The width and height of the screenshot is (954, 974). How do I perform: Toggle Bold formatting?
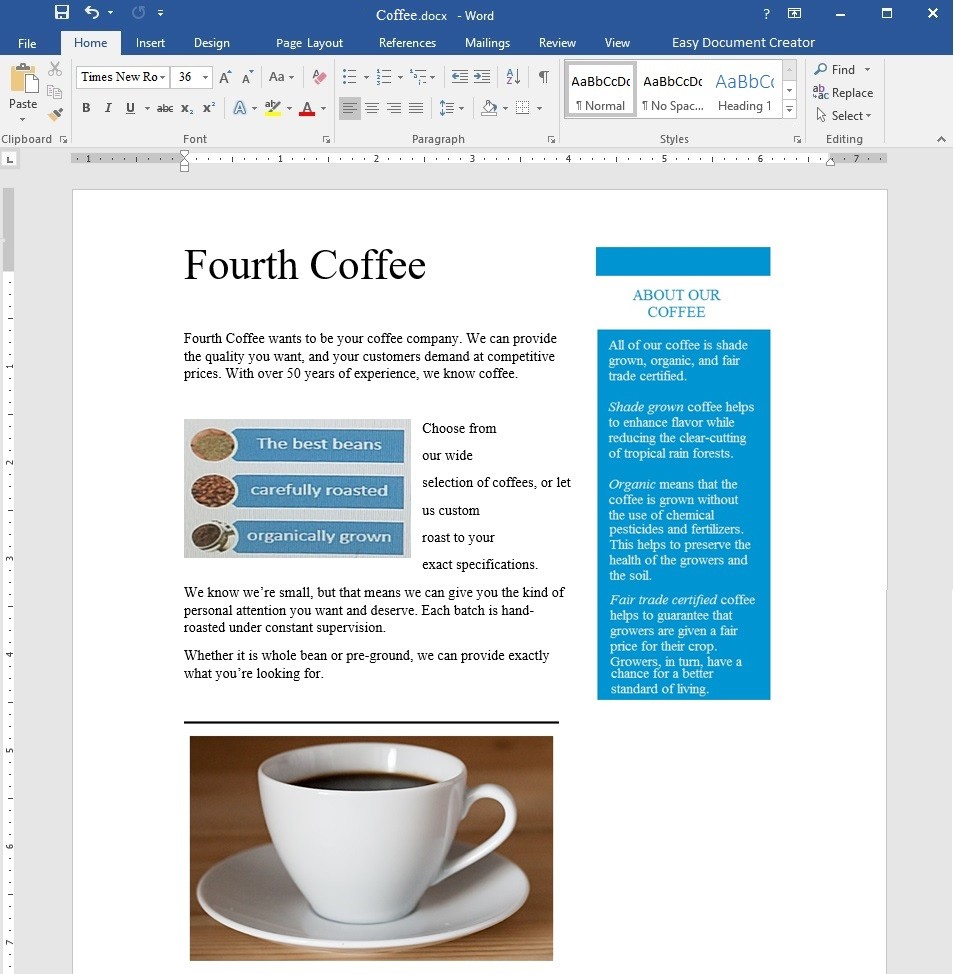pyautogui.click(x=86, y=108)
